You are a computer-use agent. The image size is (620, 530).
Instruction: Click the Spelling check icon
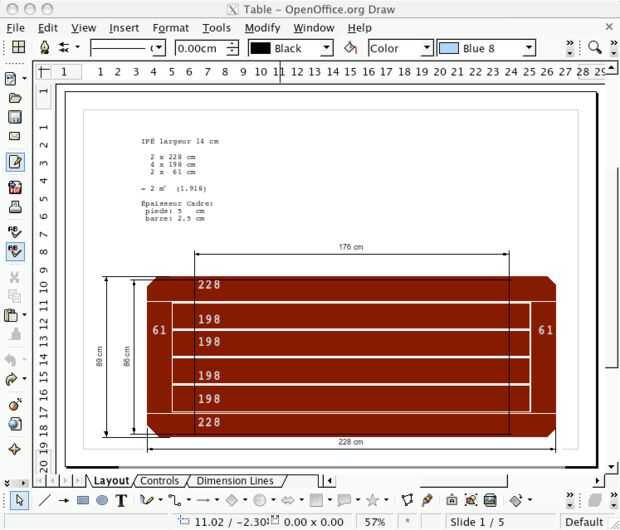pos(15,231)
